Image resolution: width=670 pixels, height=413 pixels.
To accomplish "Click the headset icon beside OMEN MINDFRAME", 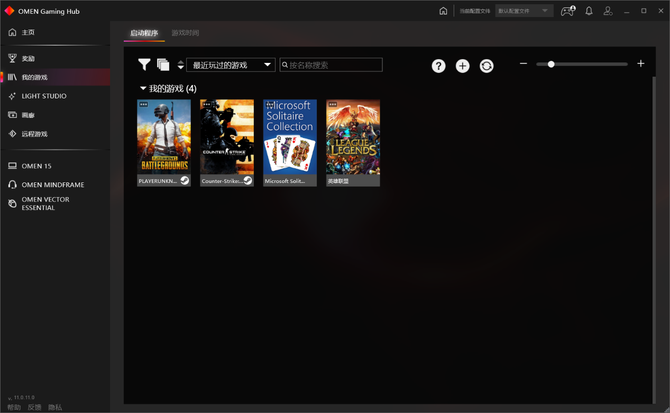I will coord(12,185).
